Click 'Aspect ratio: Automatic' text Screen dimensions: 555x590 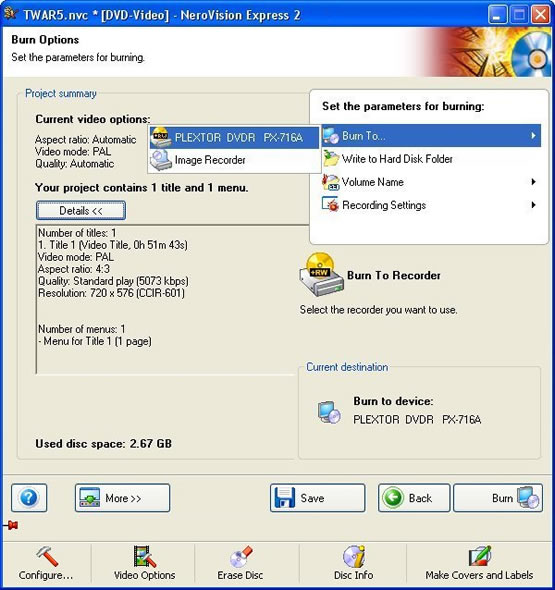tap(85, 140)
